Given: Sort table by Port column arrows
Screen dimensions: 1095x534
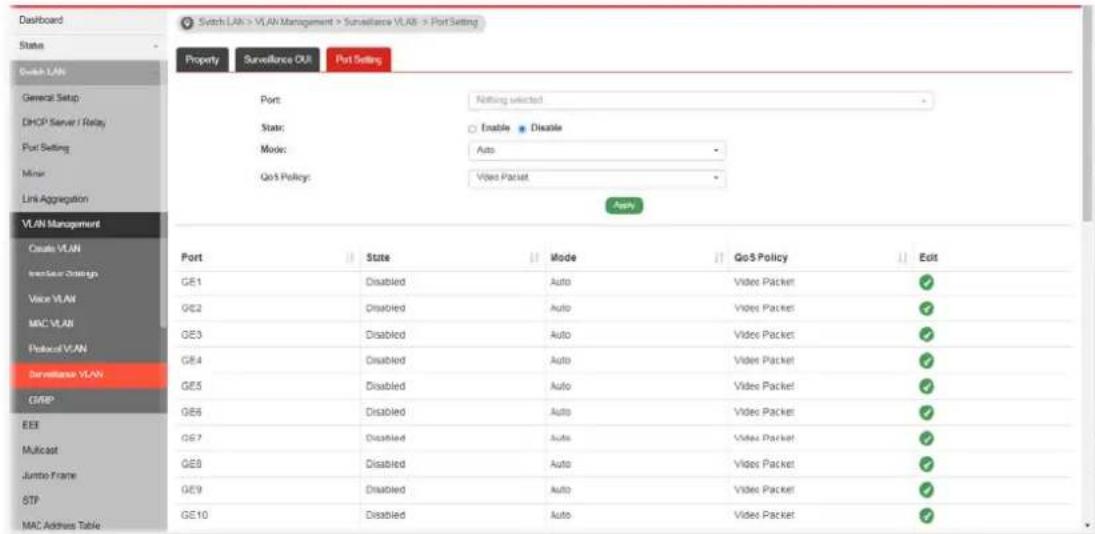Looking at the screenshot, I should (351, 258).
